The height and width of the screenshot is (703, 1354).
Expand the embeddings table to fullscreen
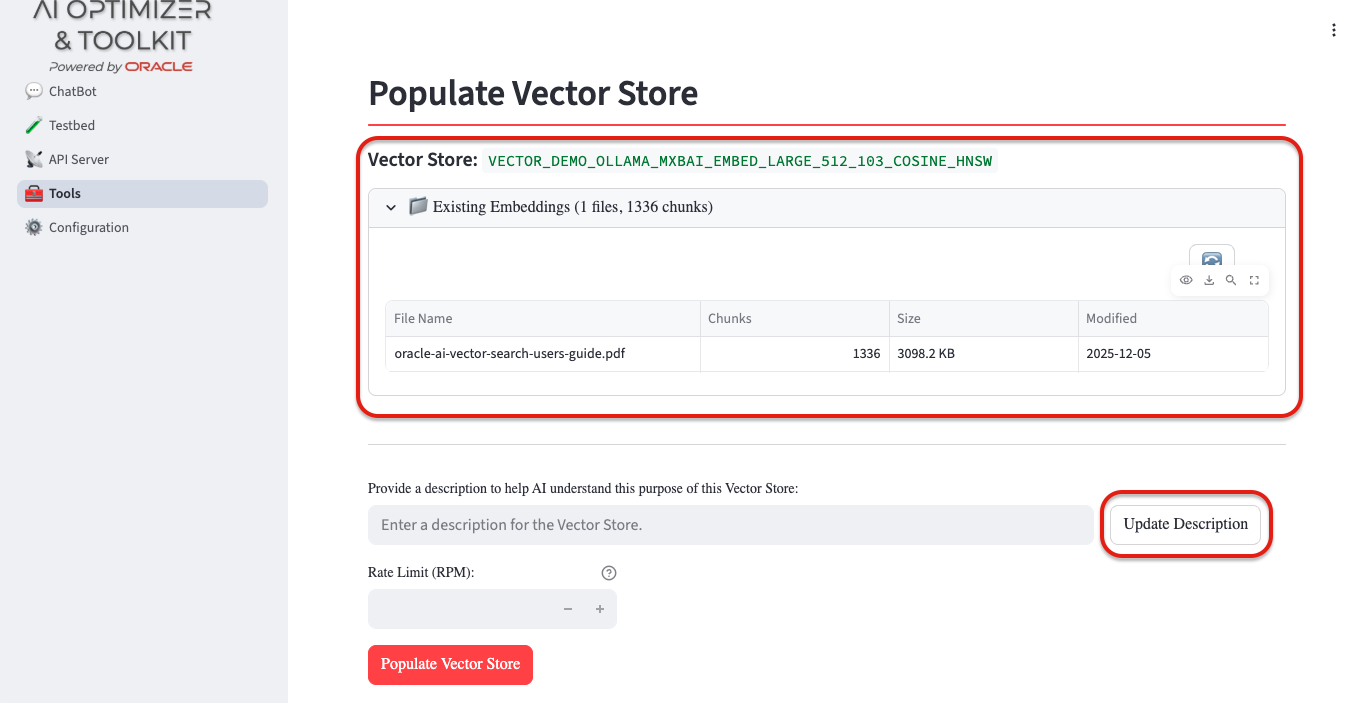pos(1254,280)
